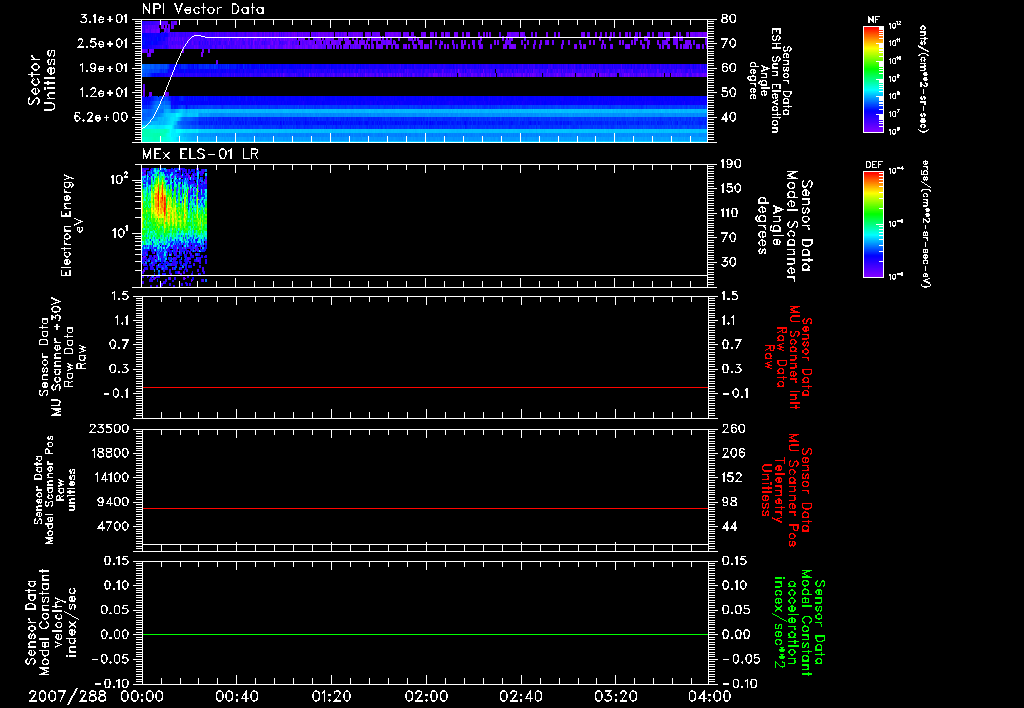Image resolution: width=1024 pixels, height=708 pixels.
Task: Click the '9400' scanner position tick value
Action: click(112, 502)
